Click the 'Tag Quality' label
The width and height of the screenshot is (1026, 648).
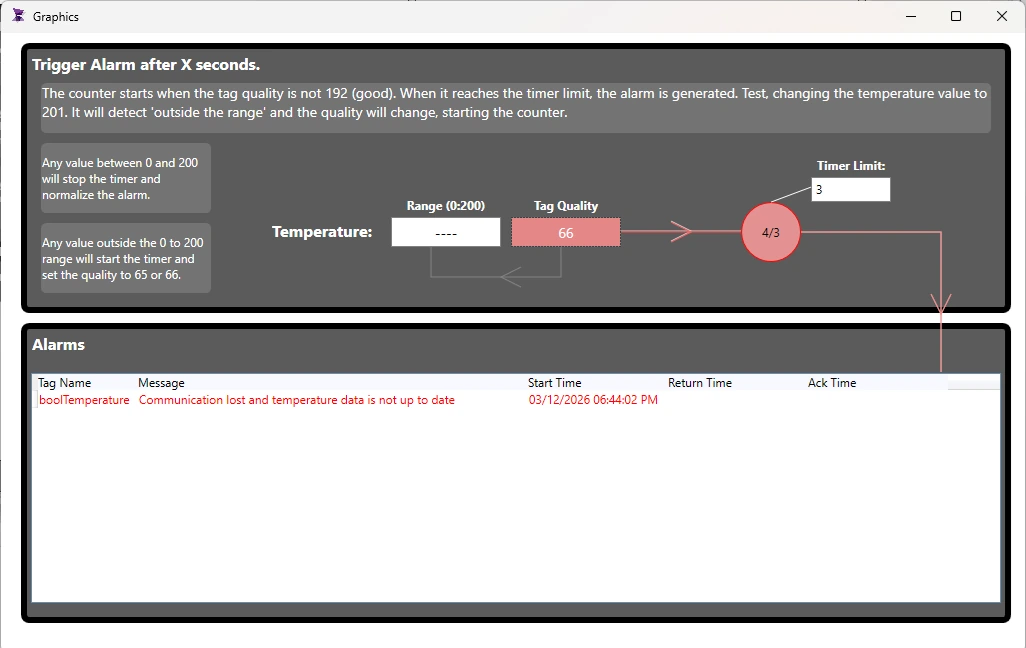[566, 206]
